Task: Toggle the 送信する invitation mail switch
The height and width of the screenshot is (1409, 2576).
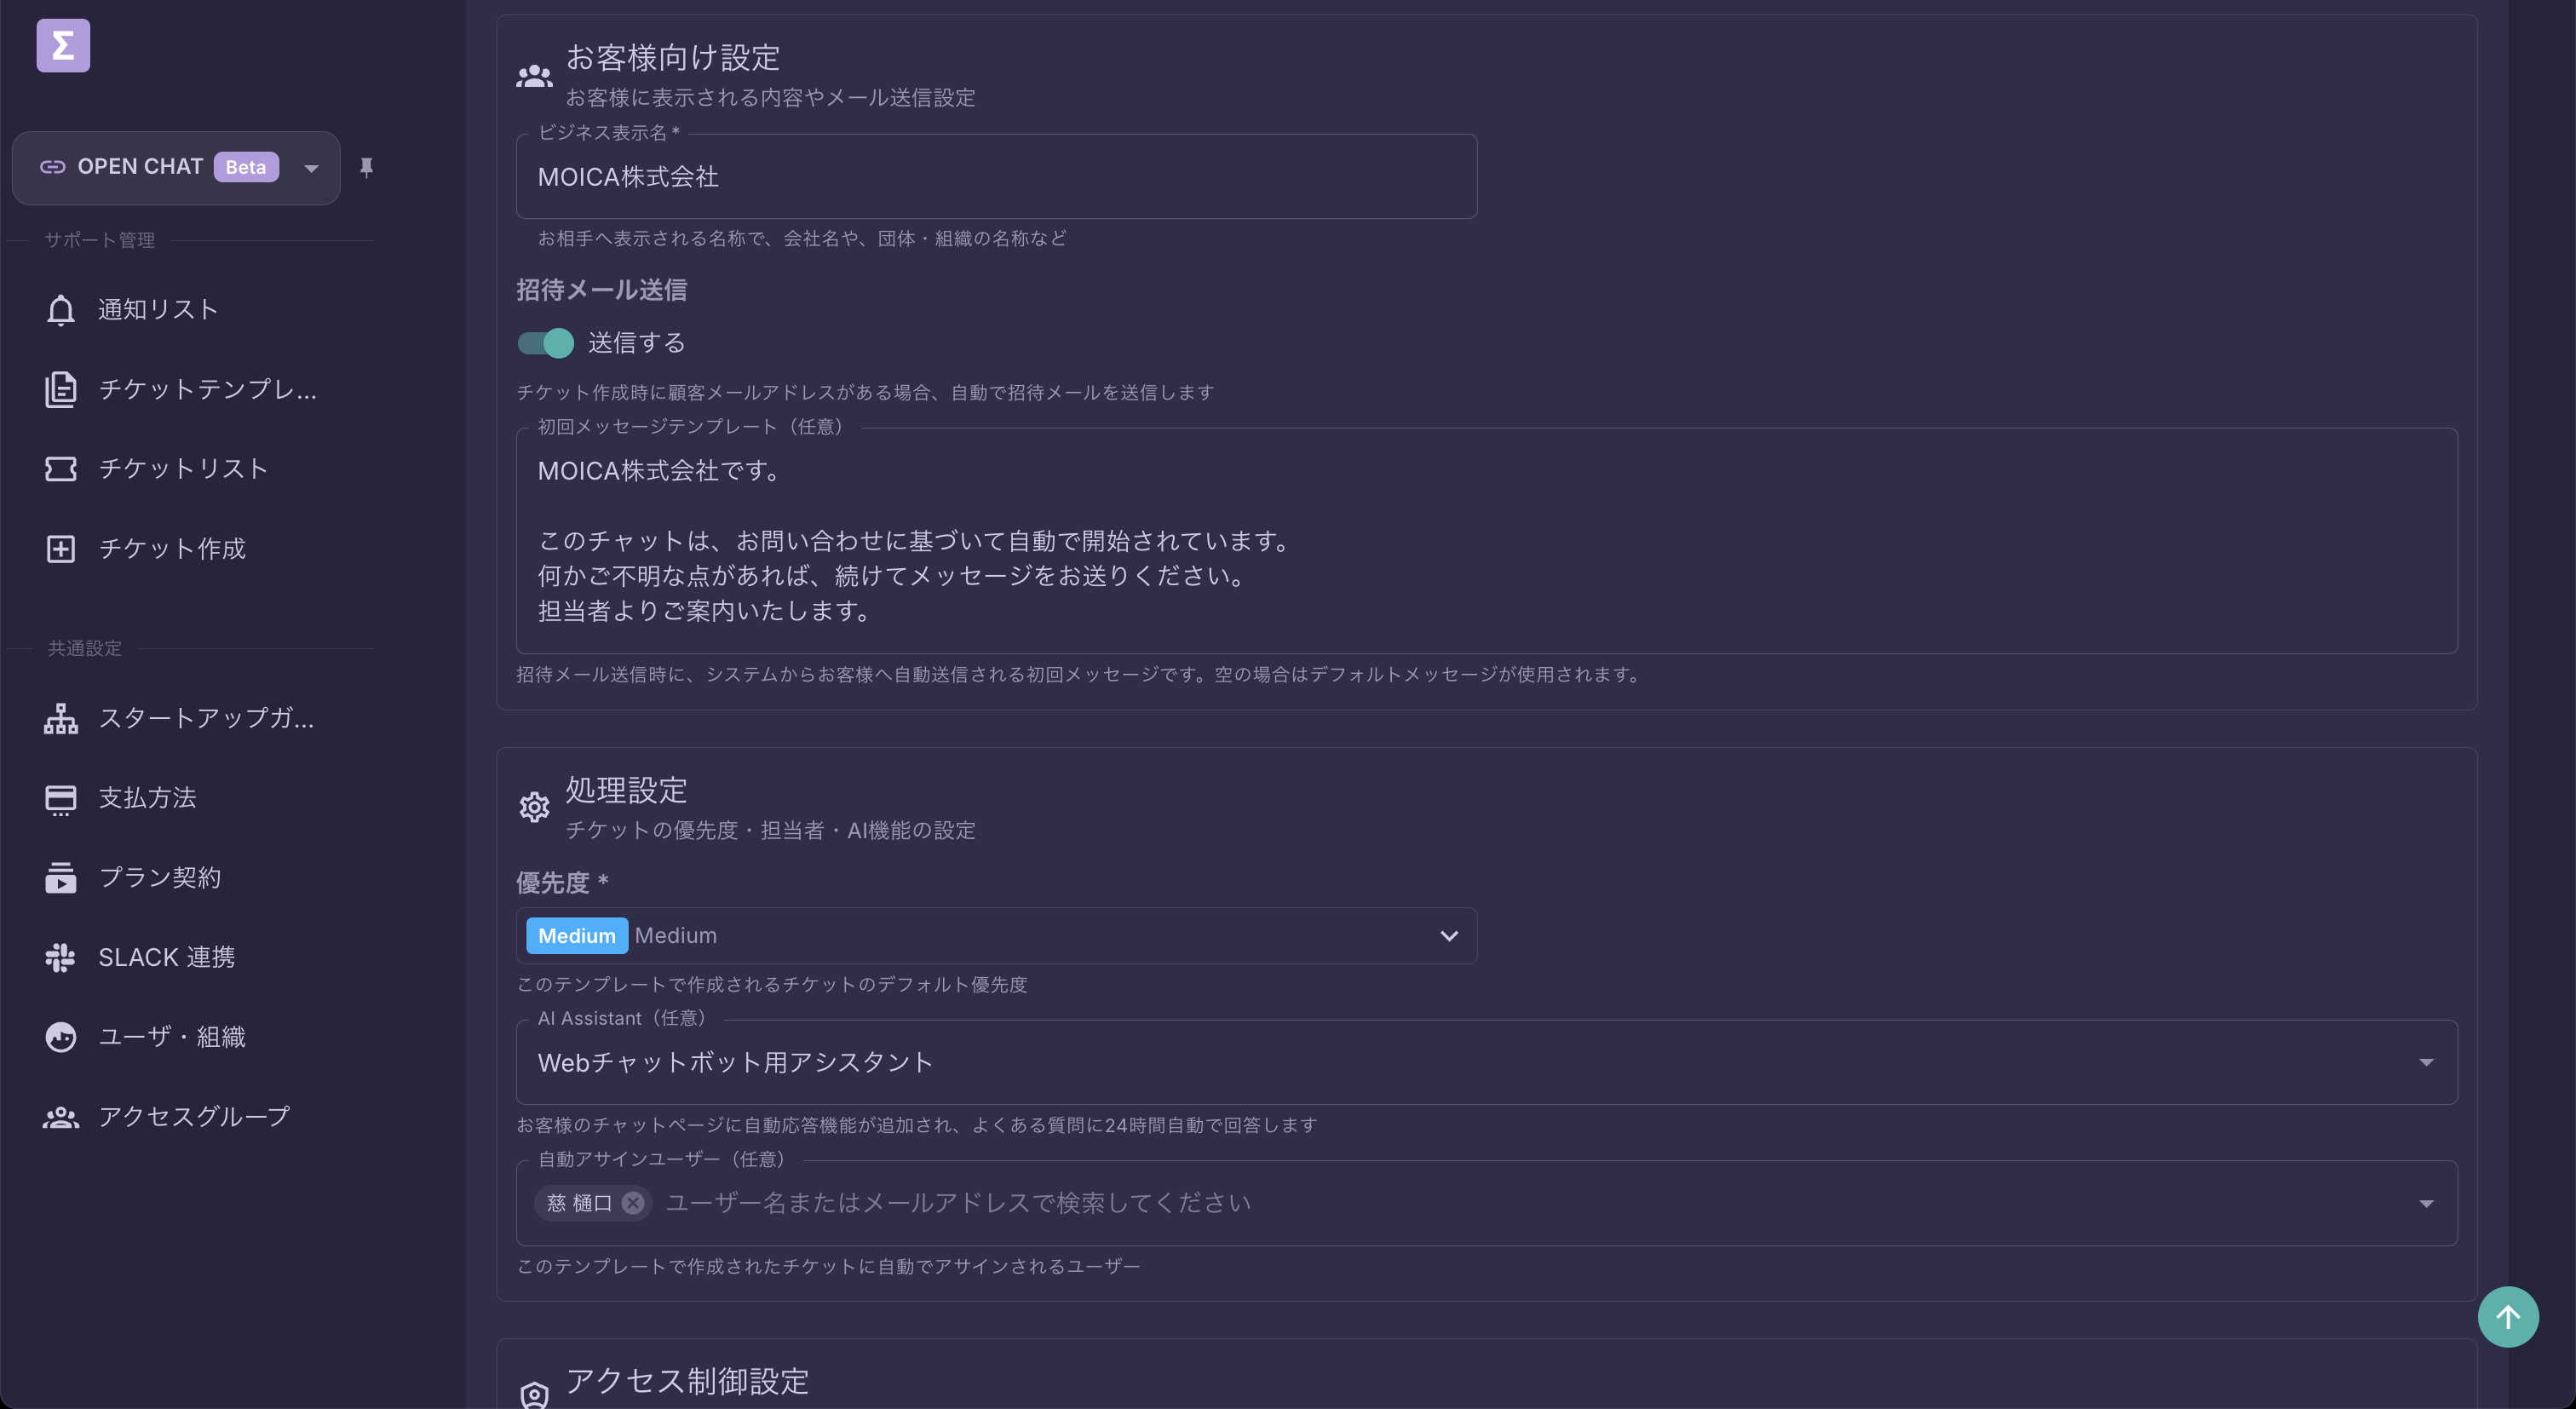Action: (545, 343)
